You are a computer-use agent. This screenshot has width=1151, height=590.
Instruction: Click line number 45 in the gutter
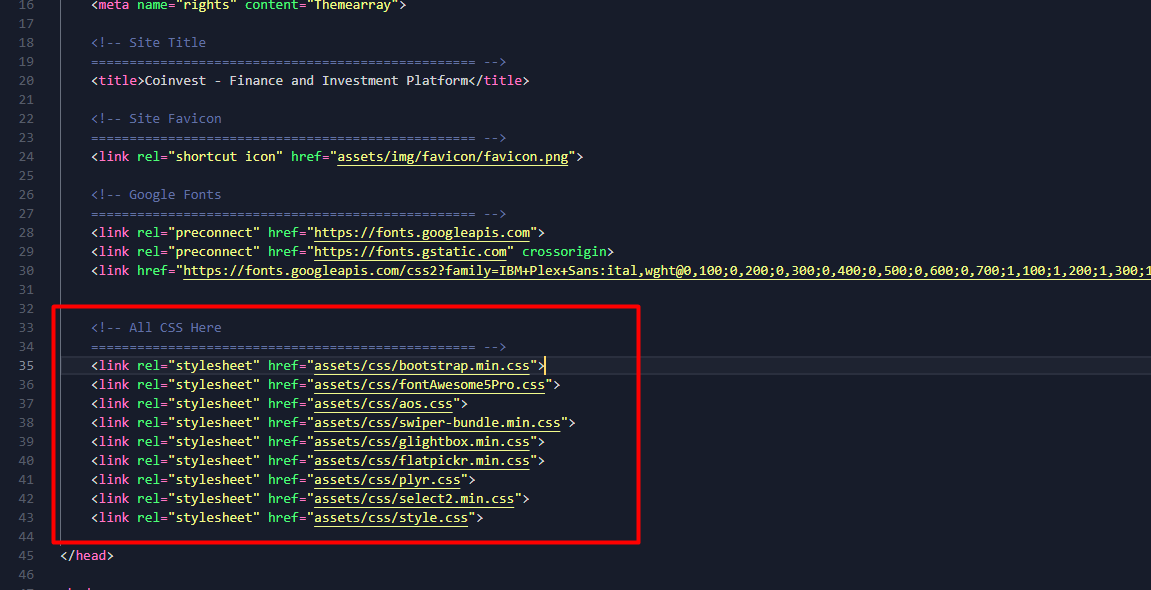(26, 556)
